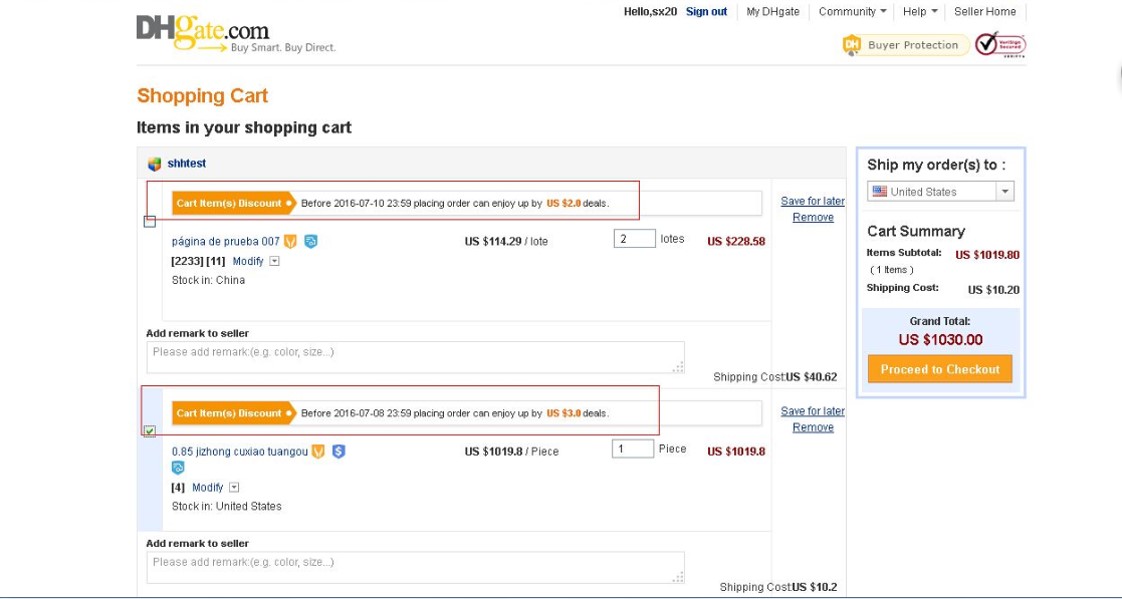The height and width of the screenshot is (599, 1122).
Task: Click blue shield badge beside página de prueba 007
Action: [x=311, y=241]
